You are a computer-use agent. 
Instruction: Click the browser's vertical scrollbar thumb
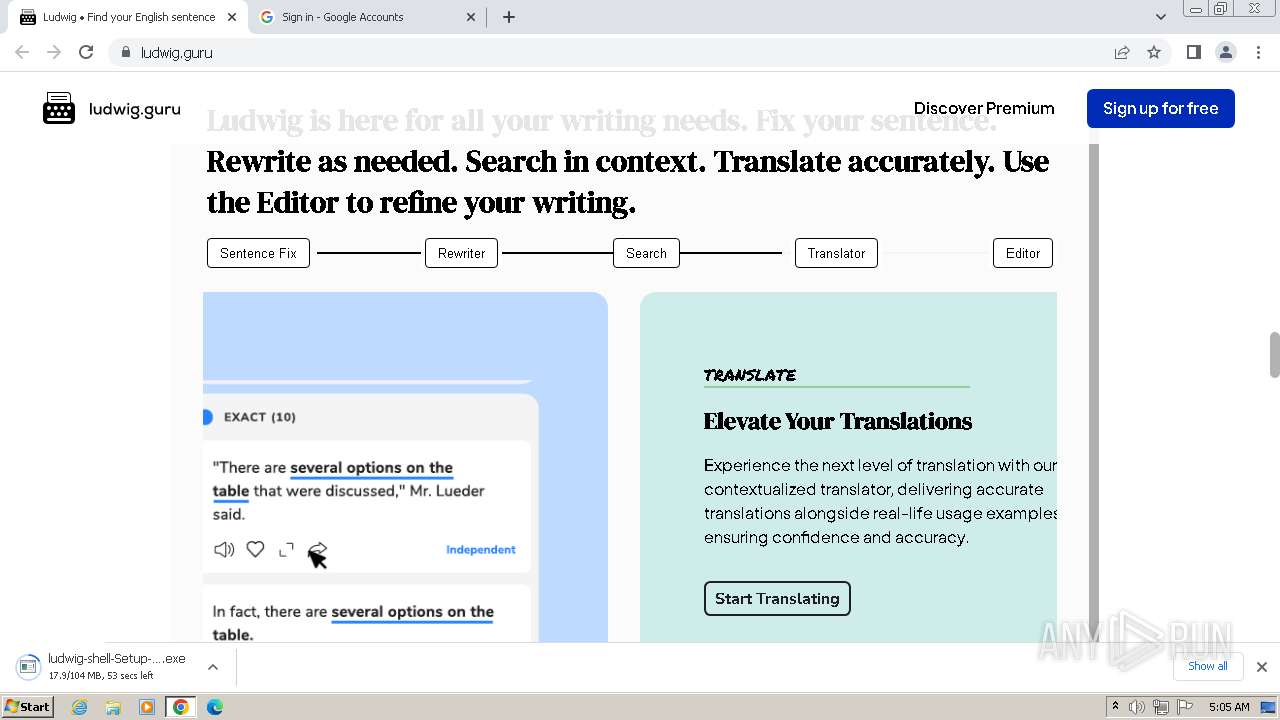pos(1274,355)
